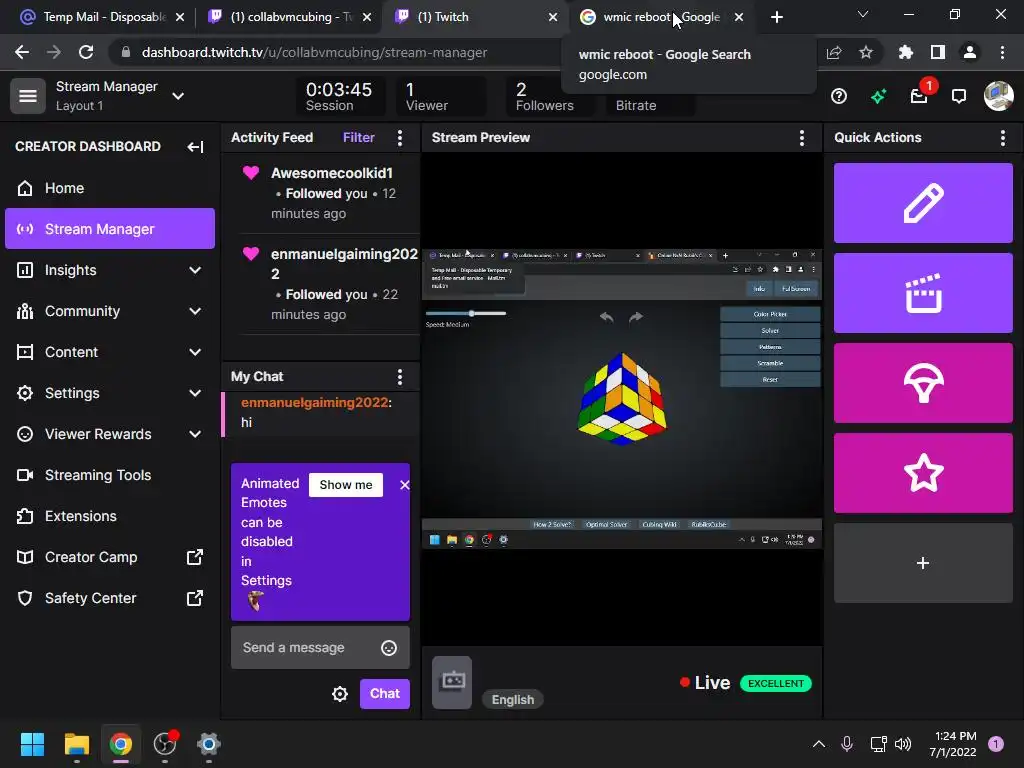The image size is (1024, 768).
Task: Click the stream game category icon under preview
Action: pos(452,682)
